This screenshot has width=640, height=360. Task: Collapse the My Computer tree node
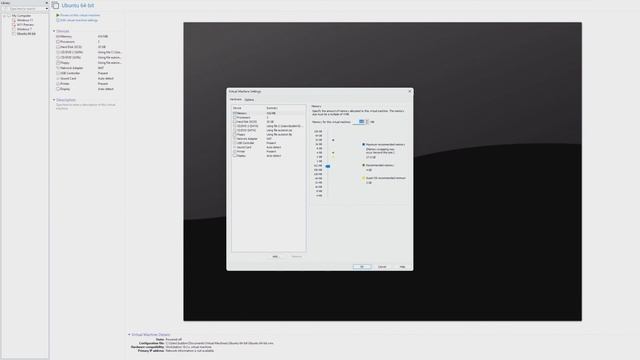point(4,16)
